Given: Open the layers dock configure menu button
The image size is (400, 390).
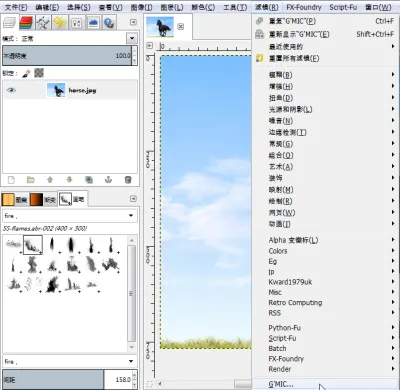Looking at the screenshot, I should click(x=133, y=22).
